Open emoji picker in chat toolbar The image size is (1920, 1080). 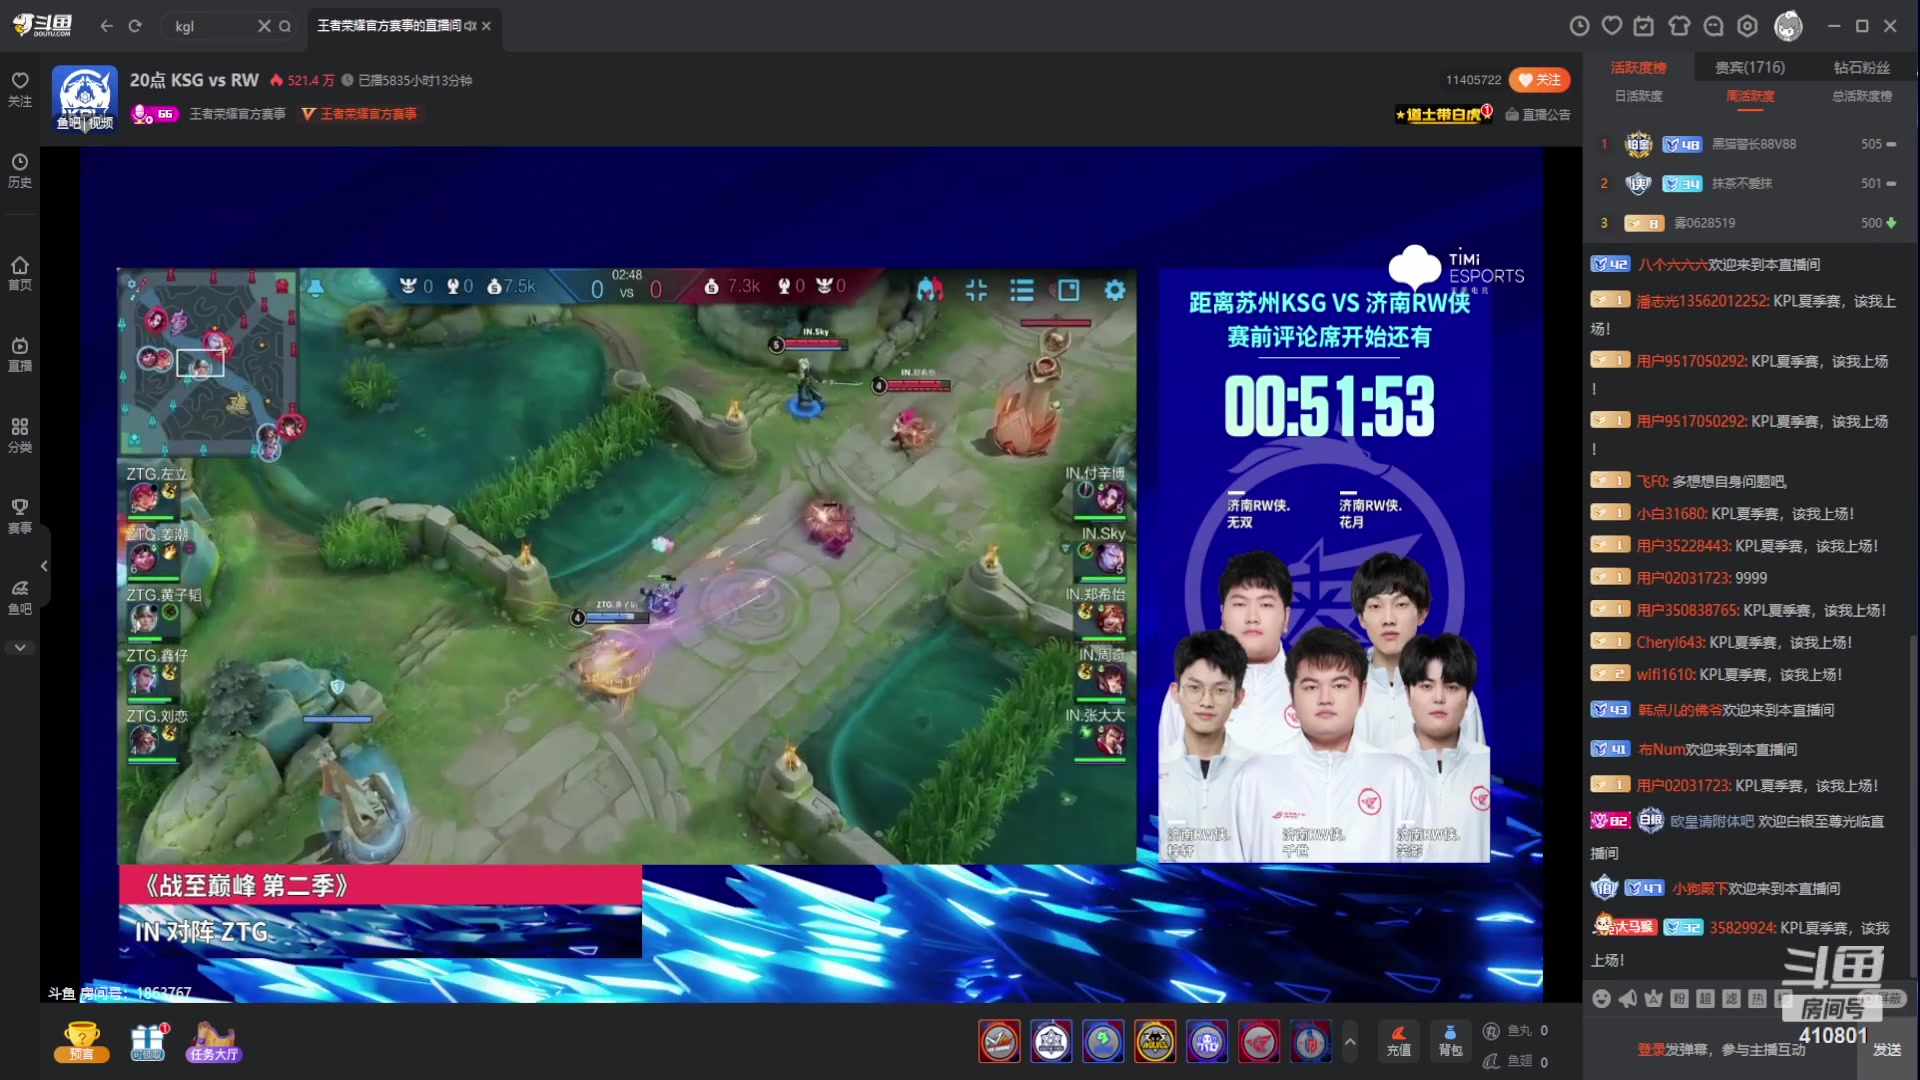click(1602, 998)
